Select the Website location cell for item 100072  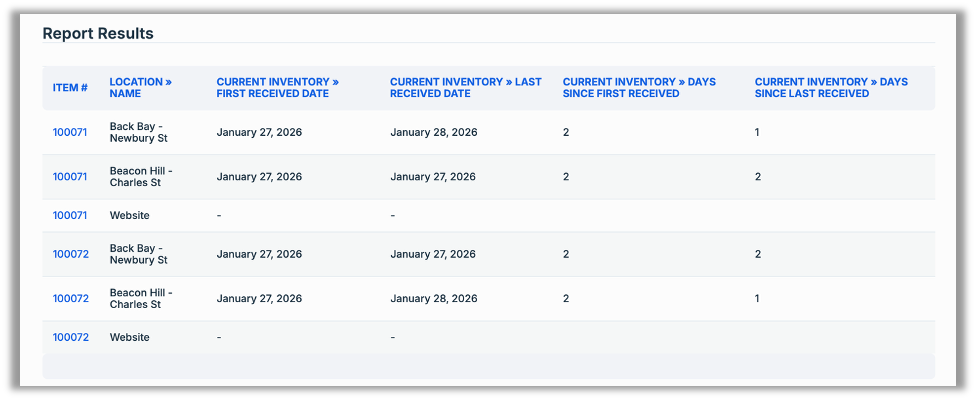pyautogui.click(x=129, y=337)
